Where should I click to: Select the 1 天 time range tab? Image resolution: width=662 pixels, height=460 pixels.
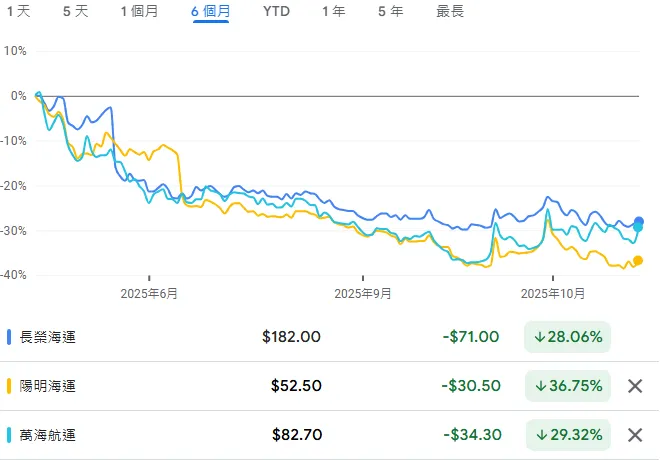tap(19, 11)
